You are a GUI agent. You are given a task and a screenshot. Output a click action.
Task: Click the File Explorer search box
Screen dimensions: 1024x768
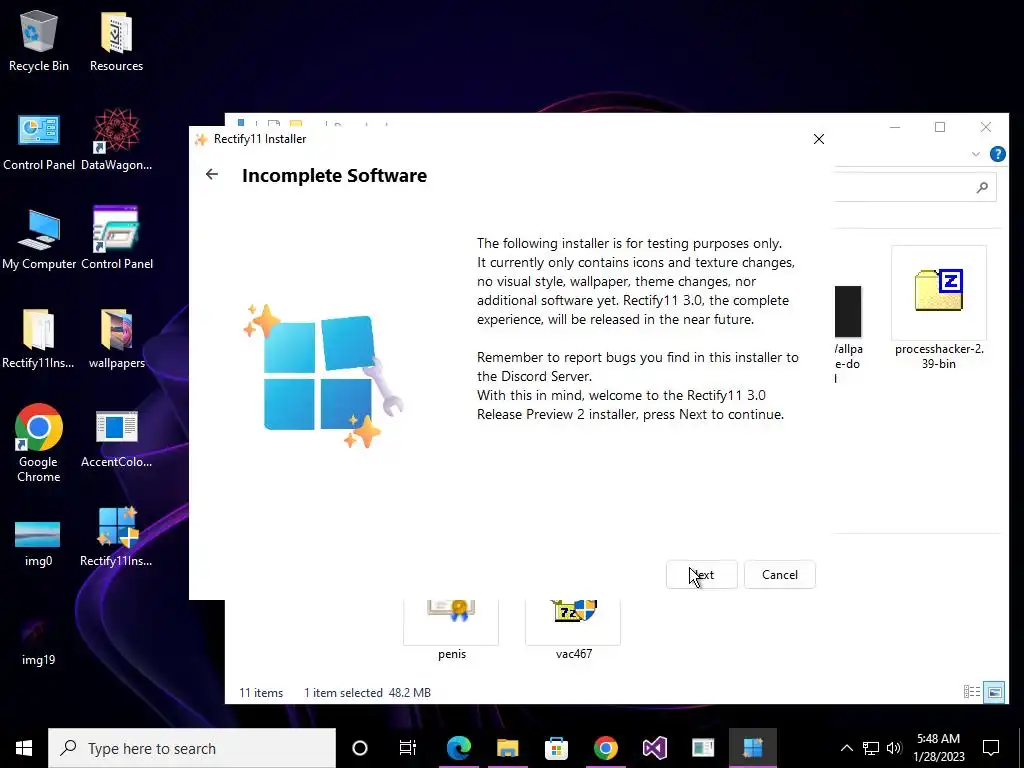pos(914,188)
